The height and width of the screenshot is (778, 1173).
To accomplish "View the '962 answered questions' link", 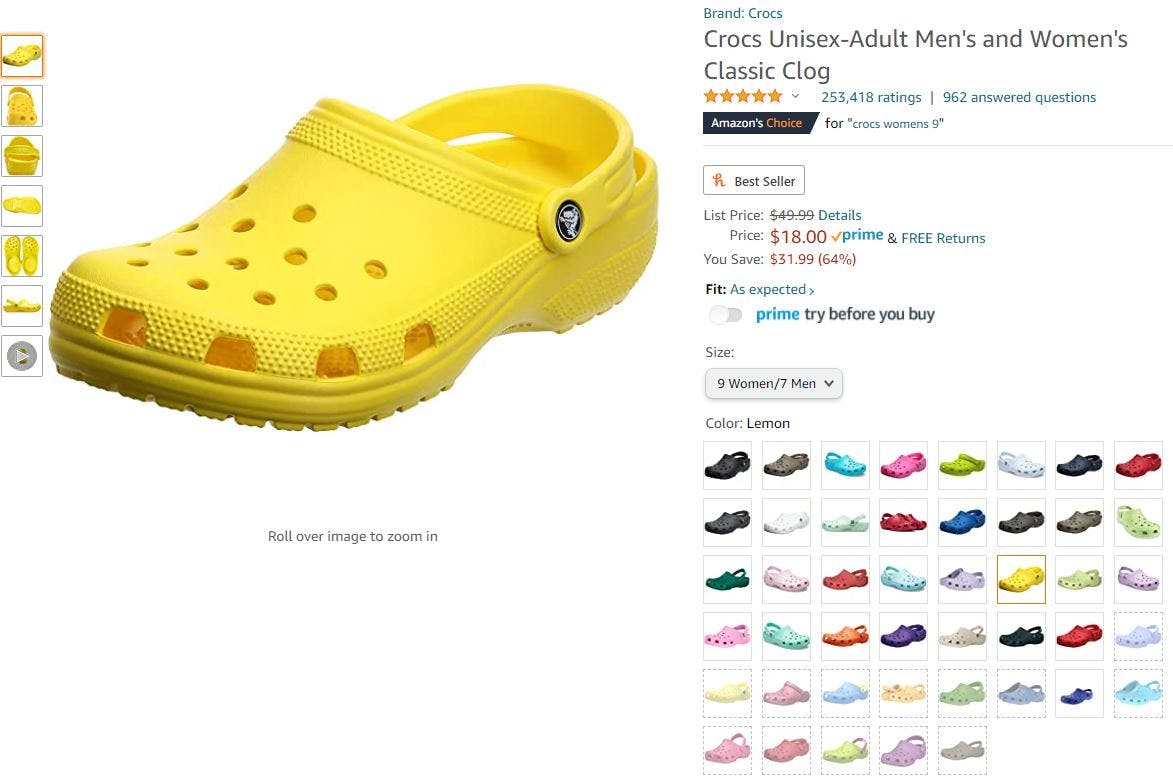I will click(1019, 97).
